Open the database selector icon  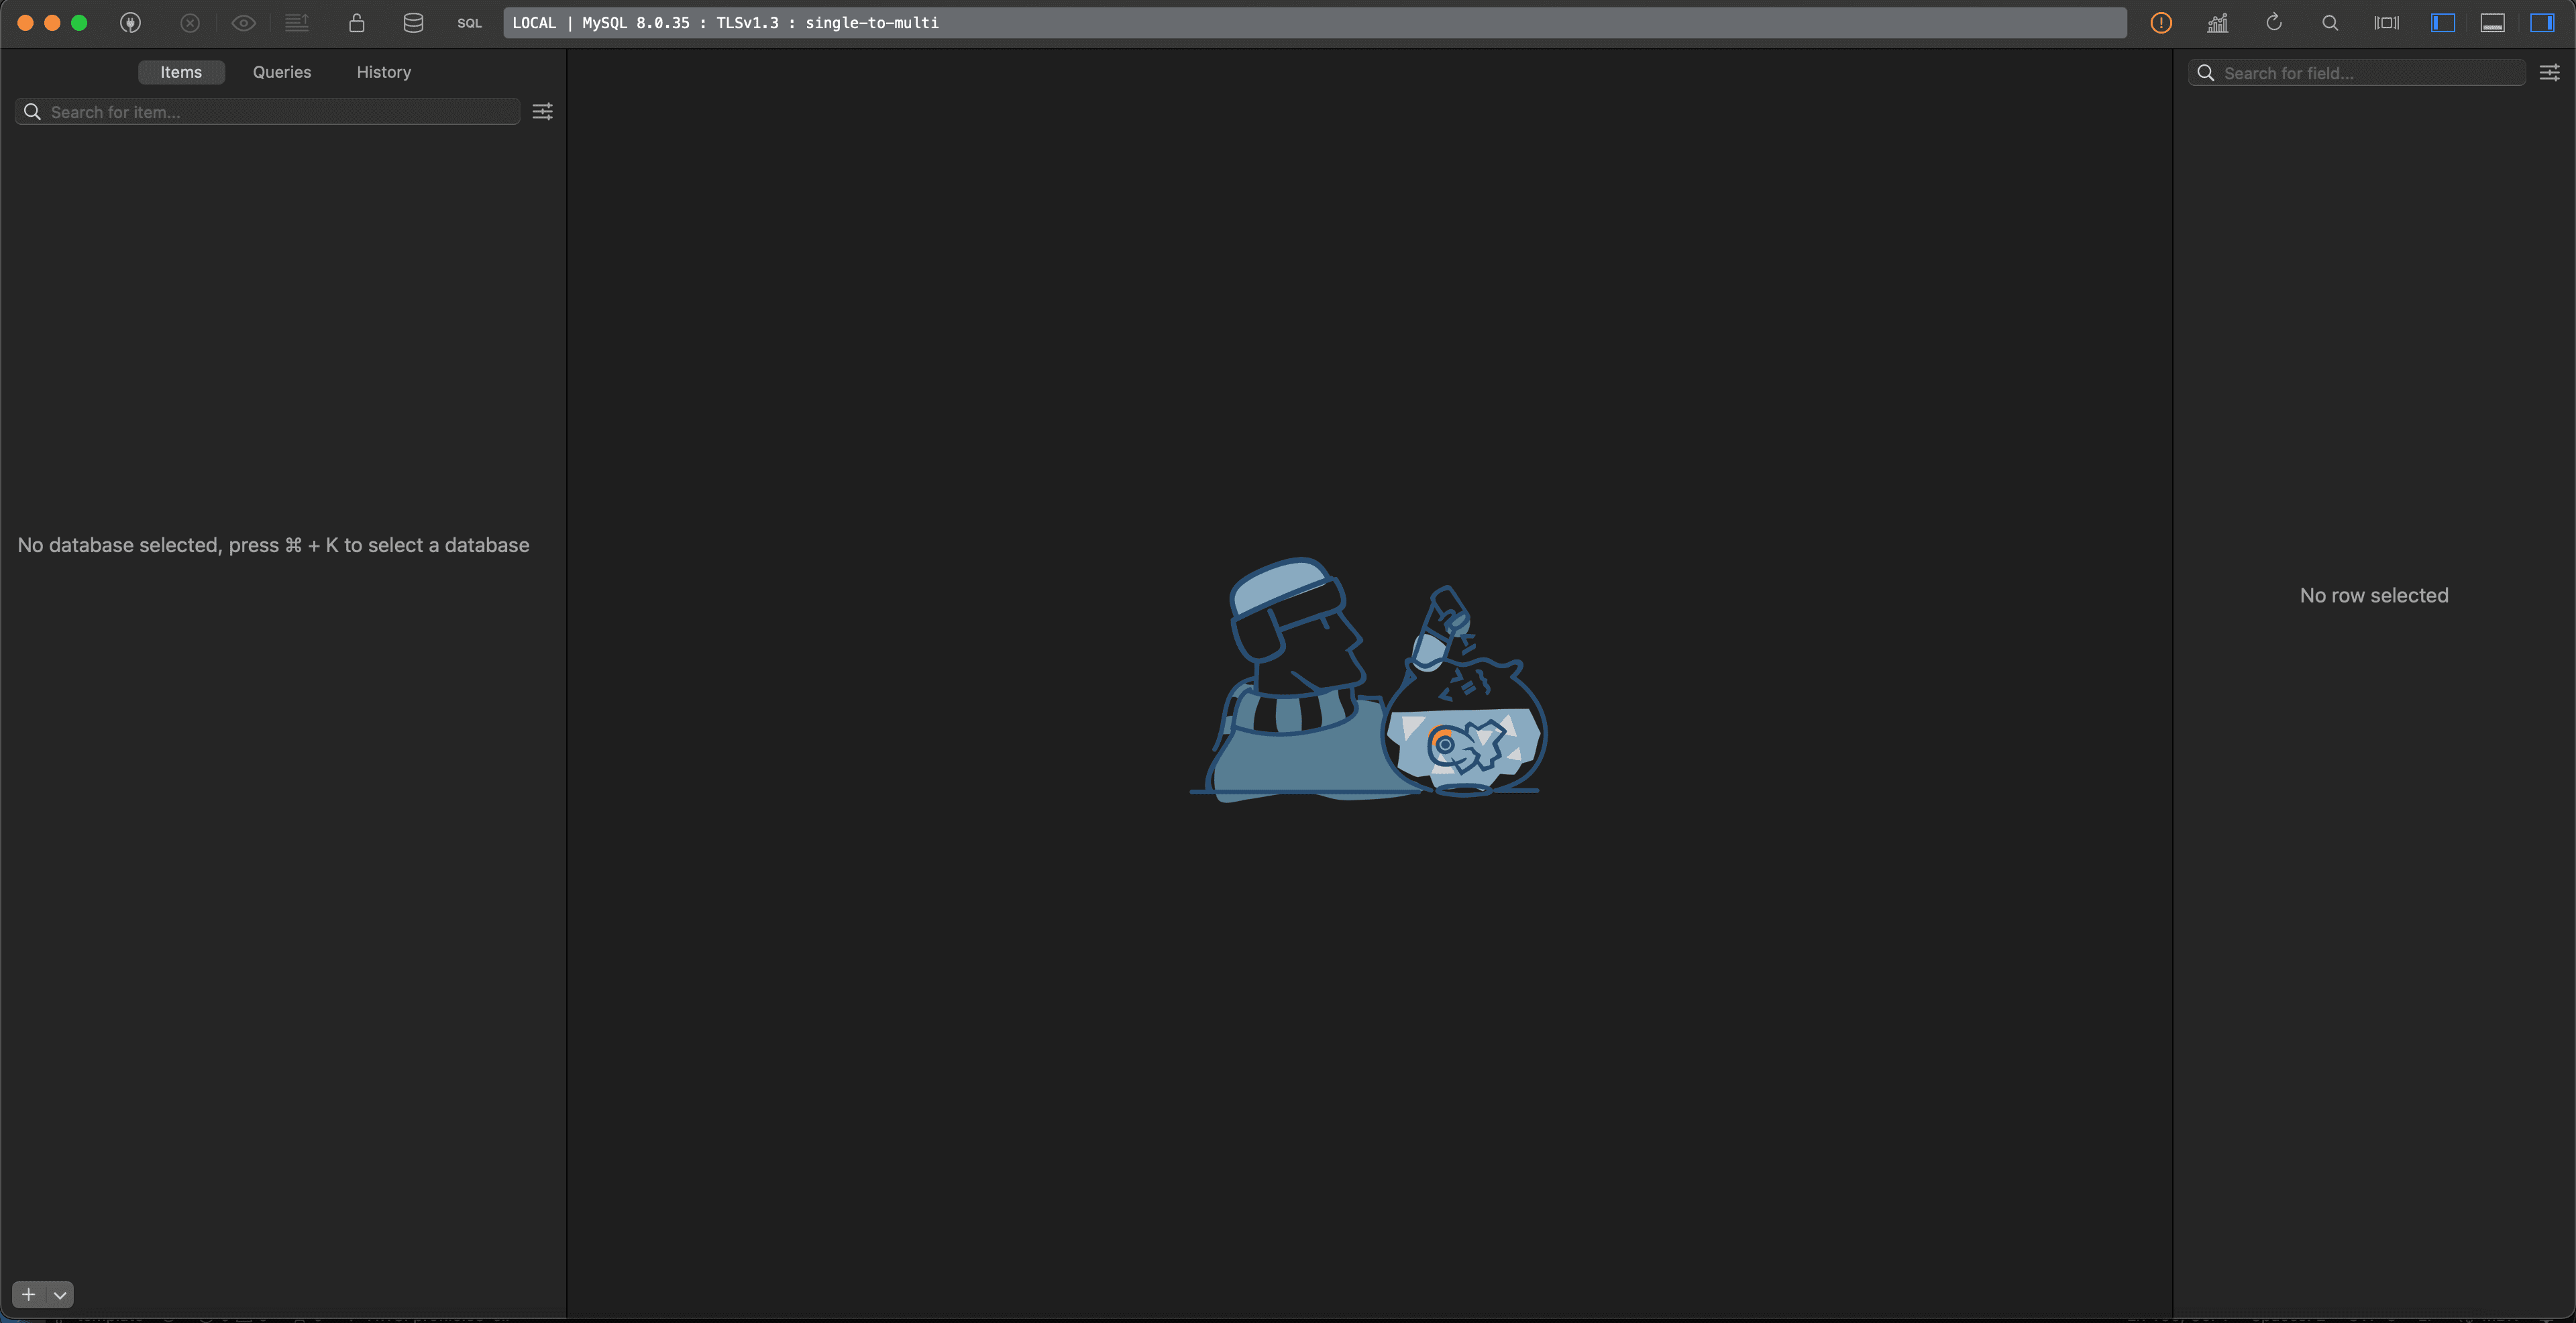(x=413, y=22)
